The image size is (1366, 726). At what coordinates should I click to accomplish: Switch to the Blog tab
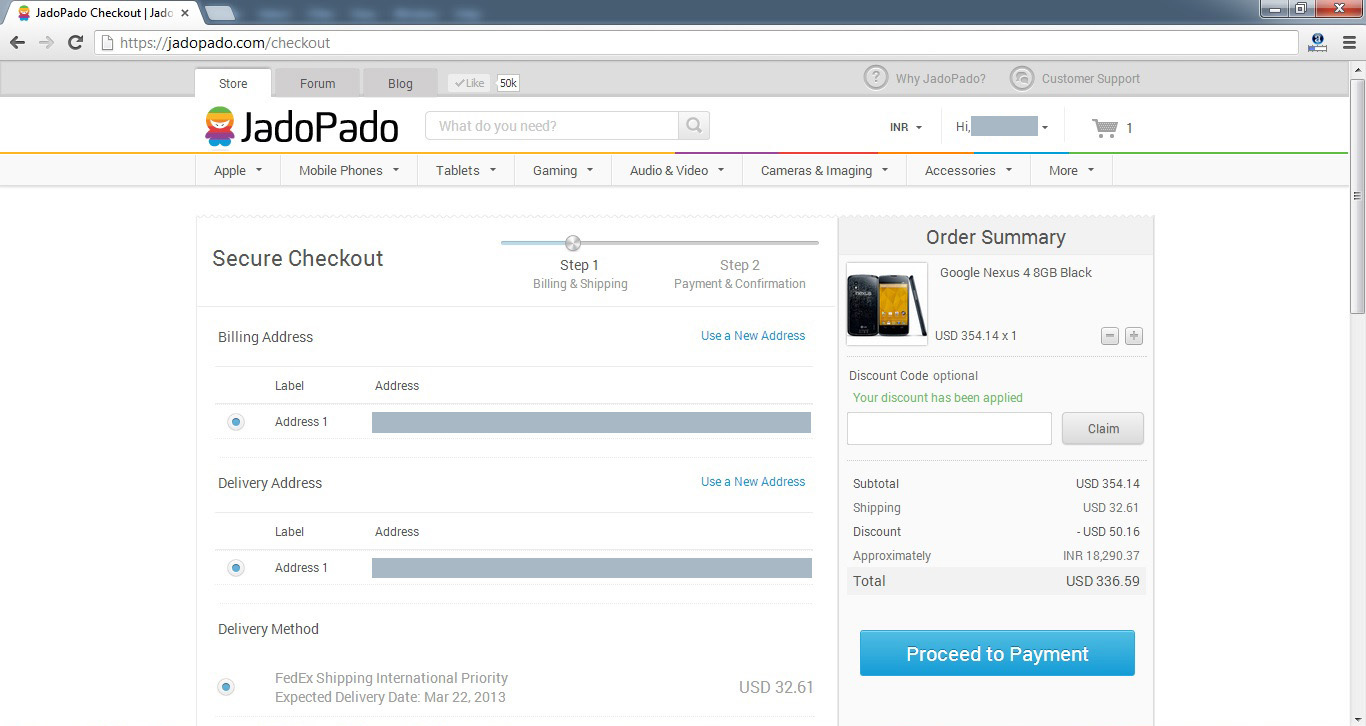[x=400, y=83]
